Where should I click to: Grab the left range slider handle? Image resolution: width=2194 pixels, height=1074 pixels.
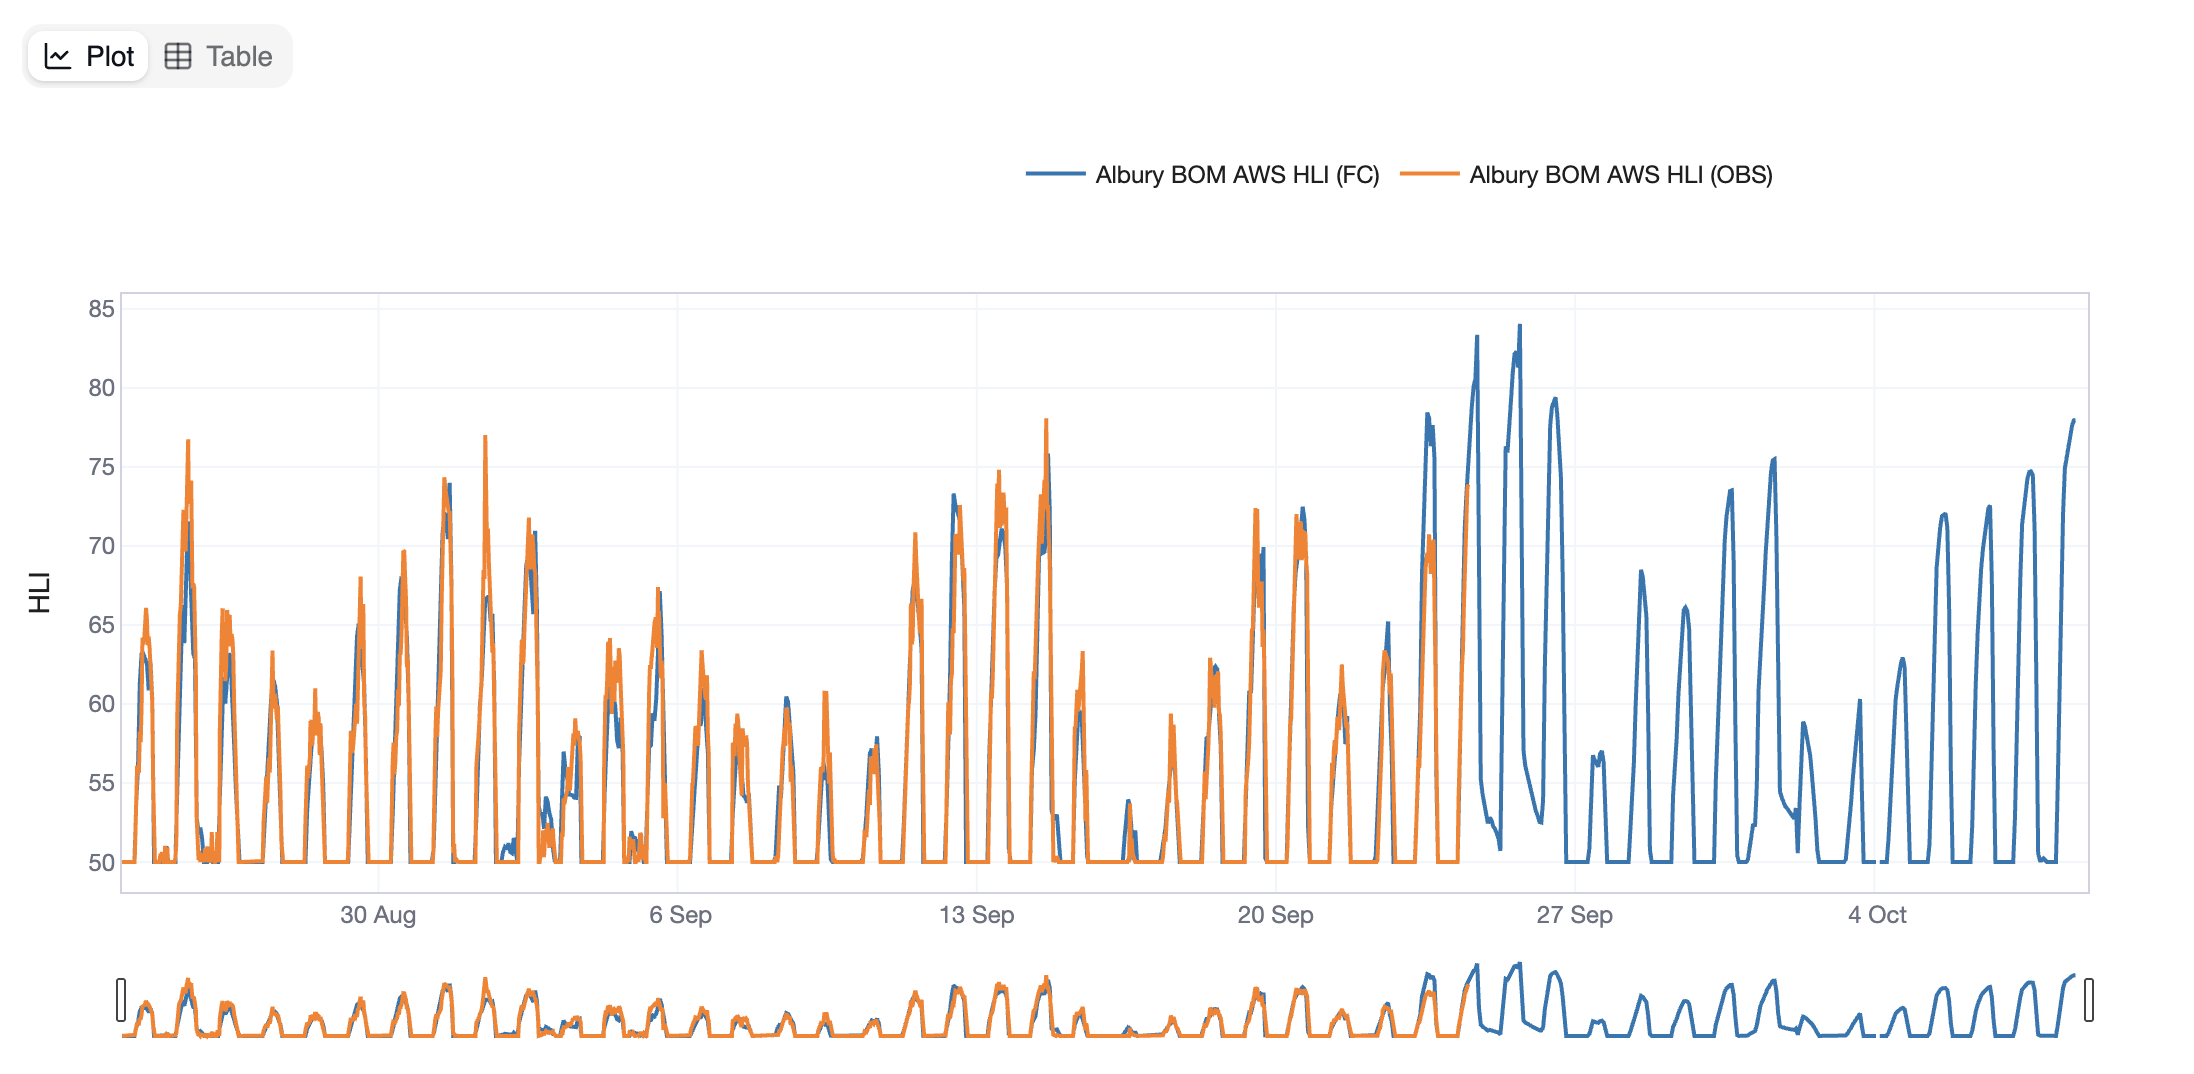pos(121,1000)
